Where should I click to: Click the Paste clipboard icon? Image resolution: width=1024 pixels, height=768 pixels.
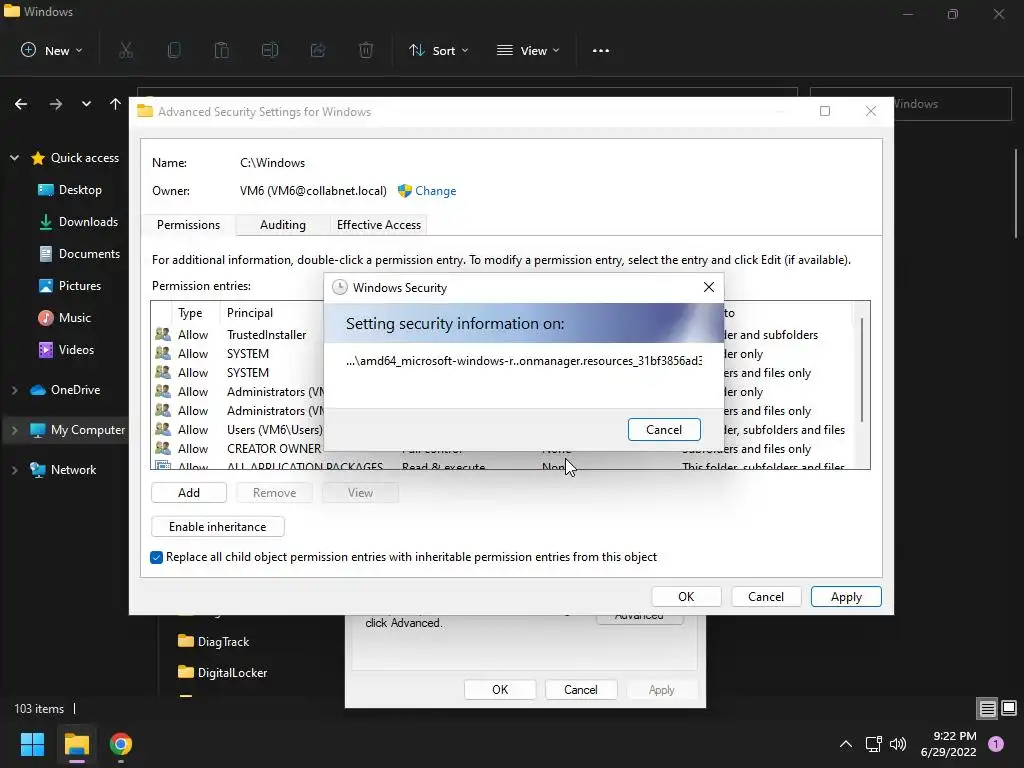(x=221, y=50)
